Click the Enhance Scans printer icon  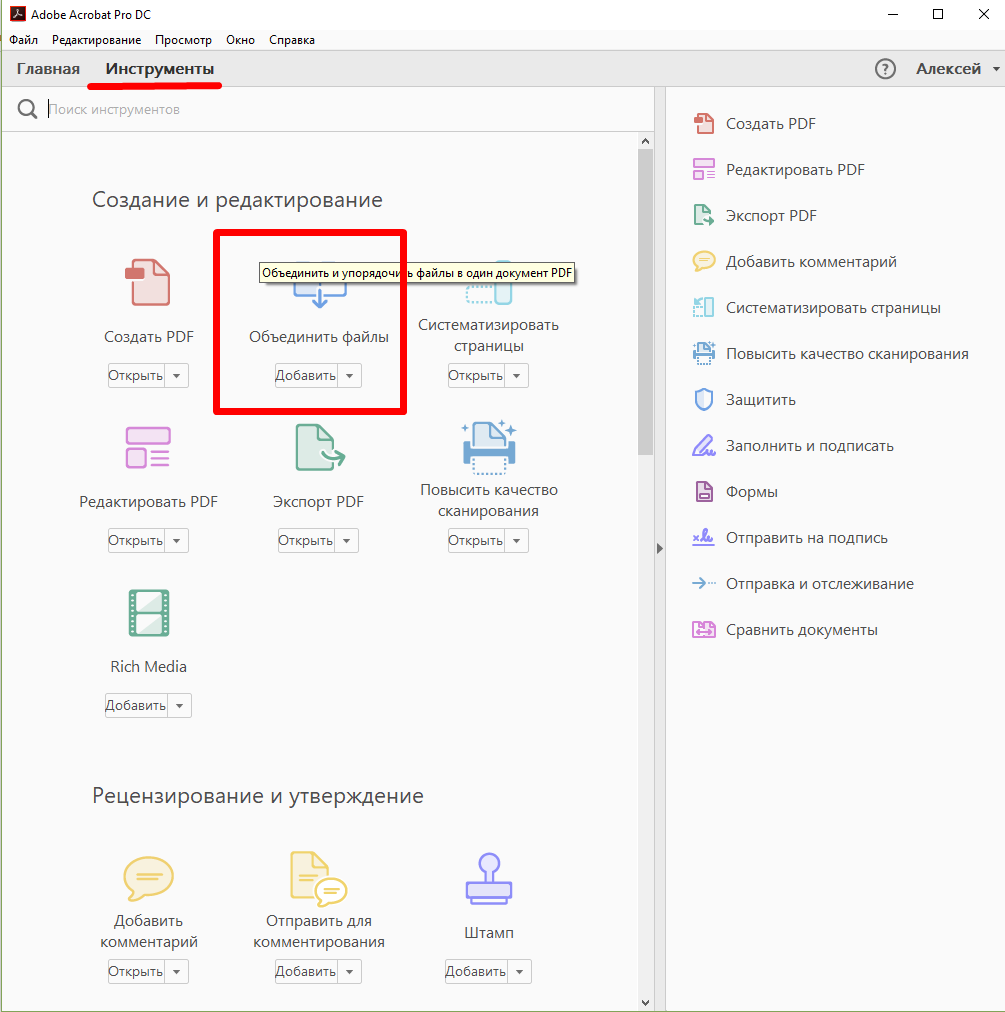pyautogui.click(x=489, y=447)
